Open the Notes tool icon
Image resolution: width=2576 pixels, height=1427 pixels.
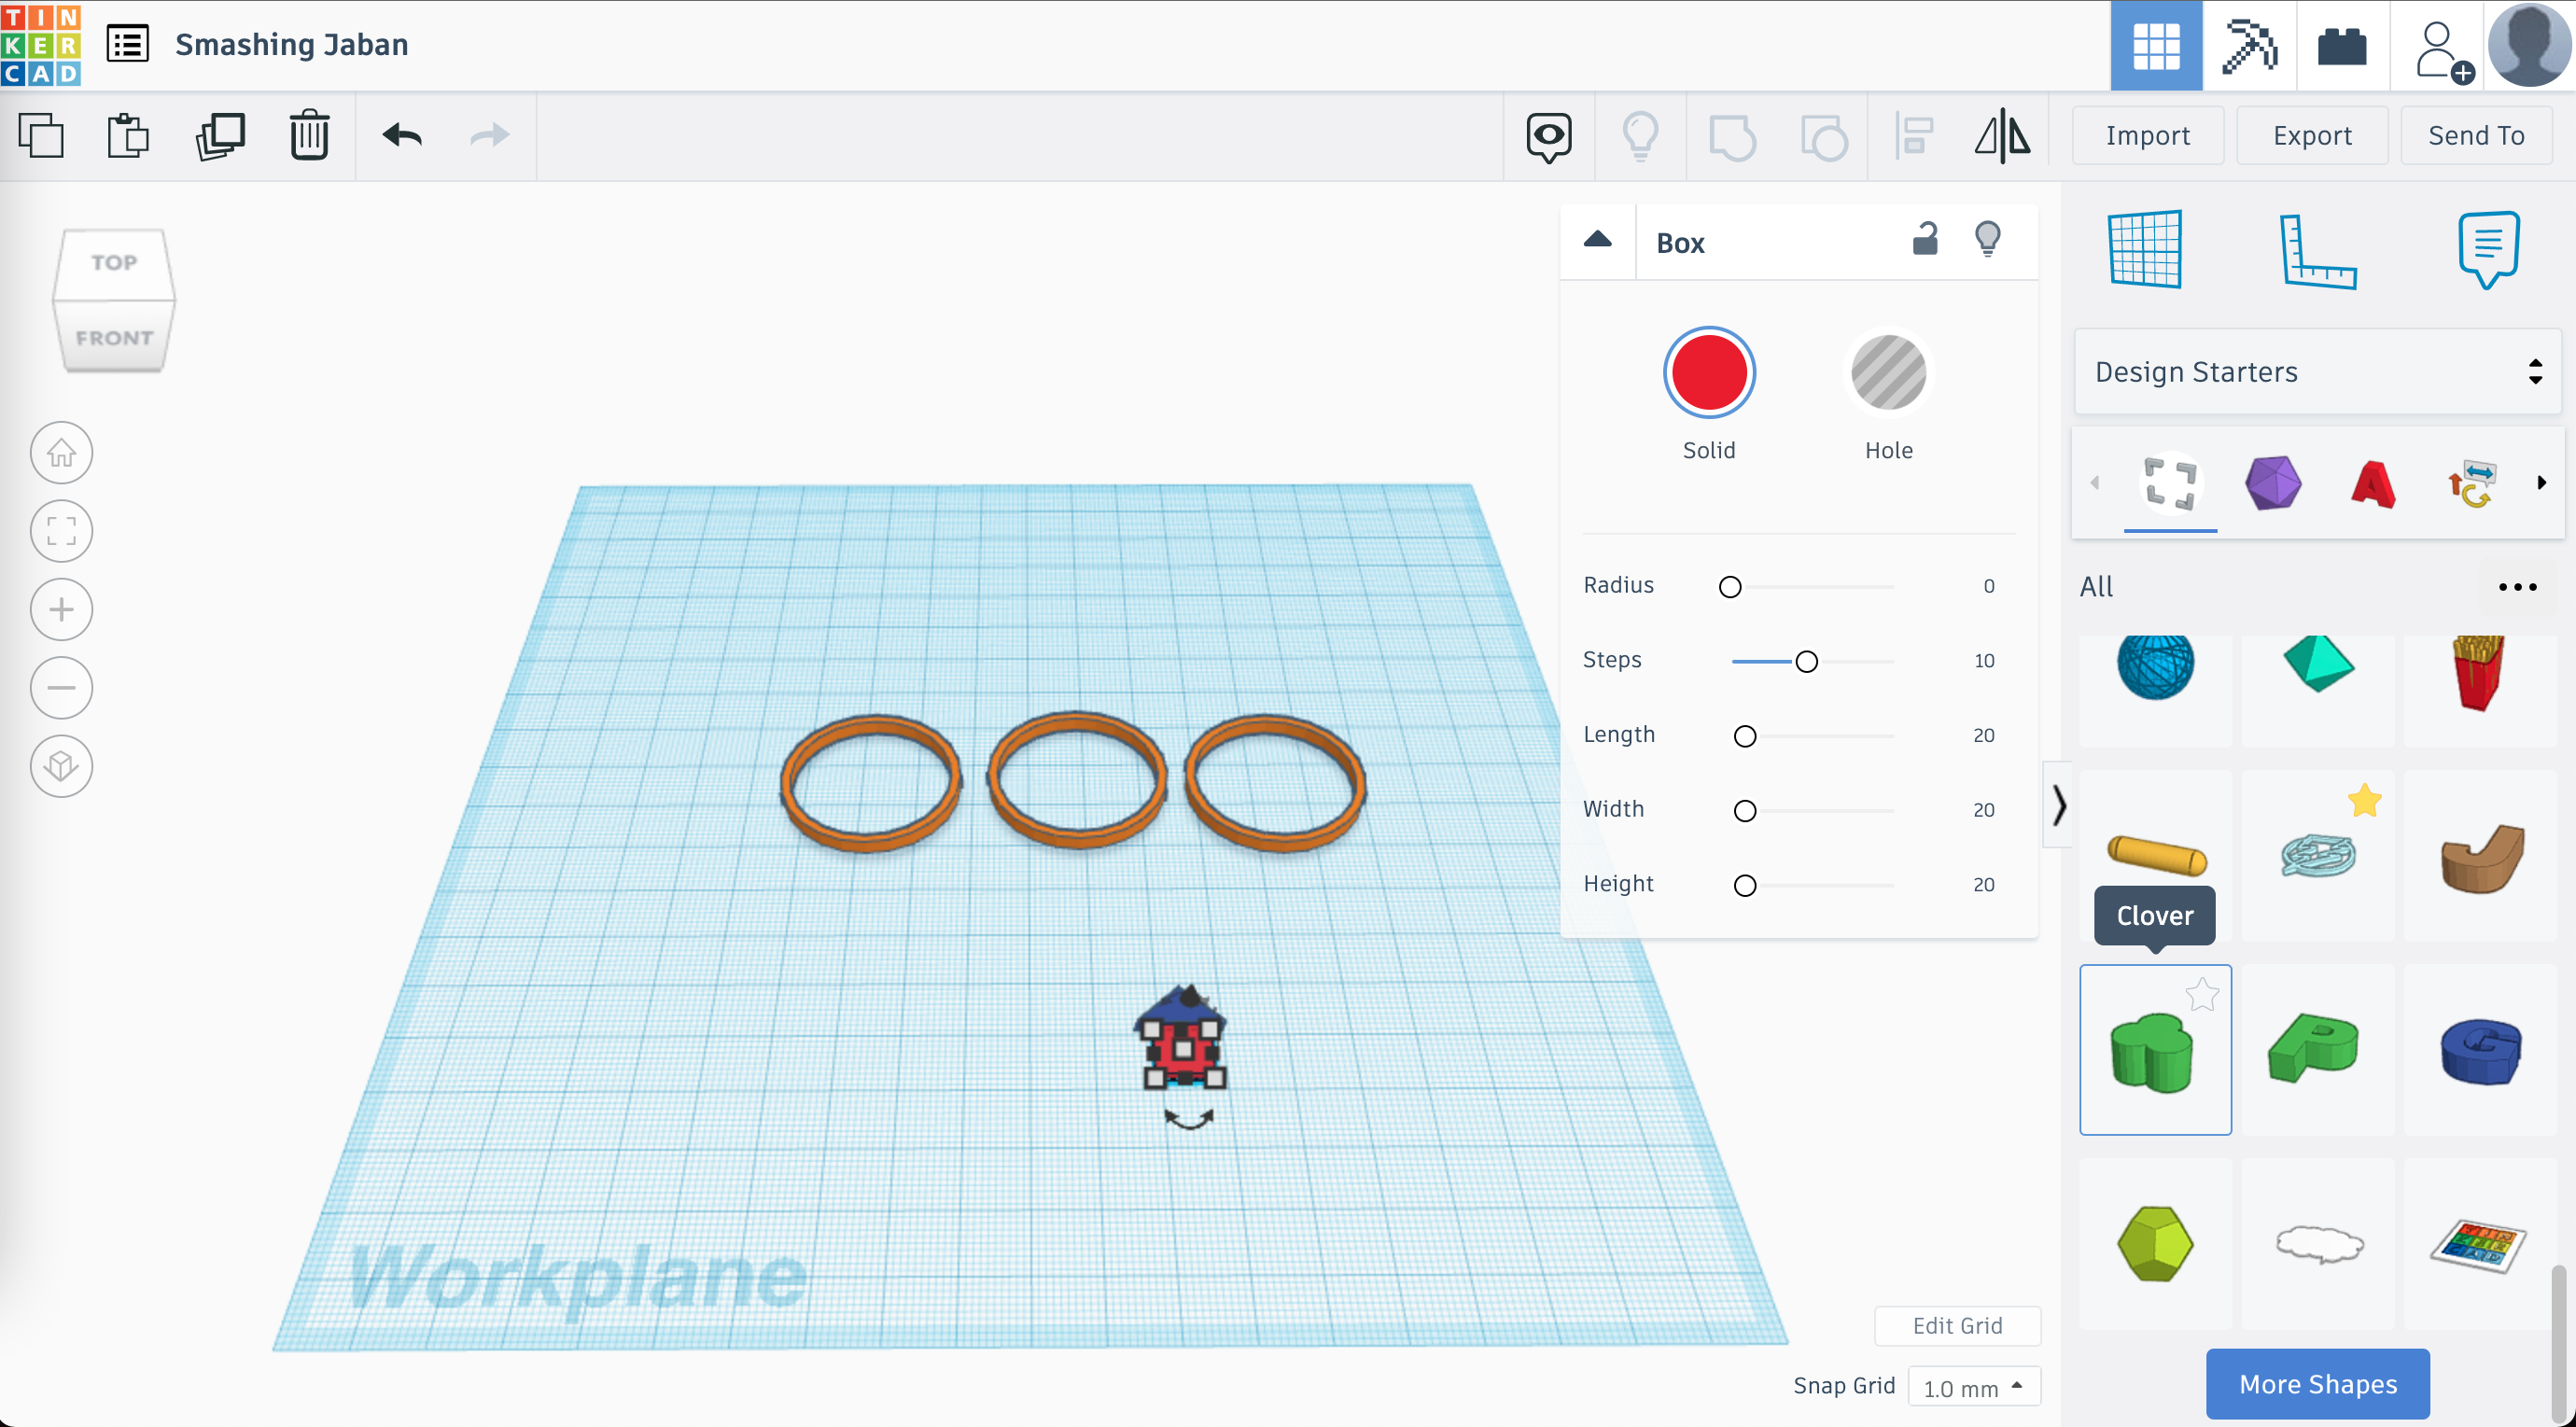click(2487, 249)
